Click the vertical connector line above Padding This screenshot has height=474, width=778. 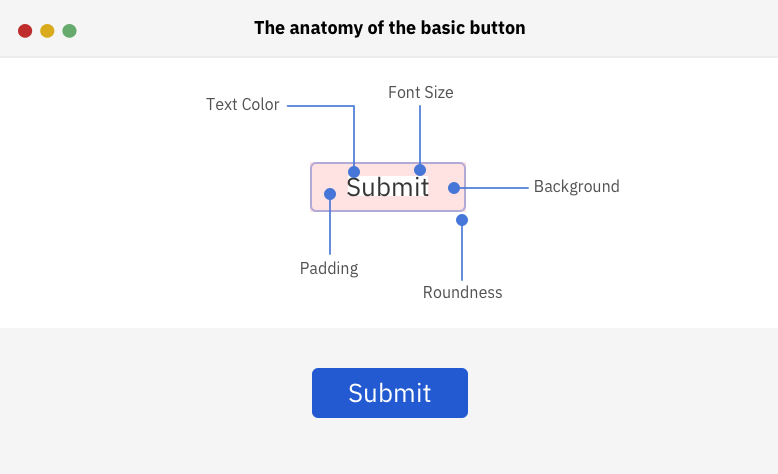[x=330, y=228]
